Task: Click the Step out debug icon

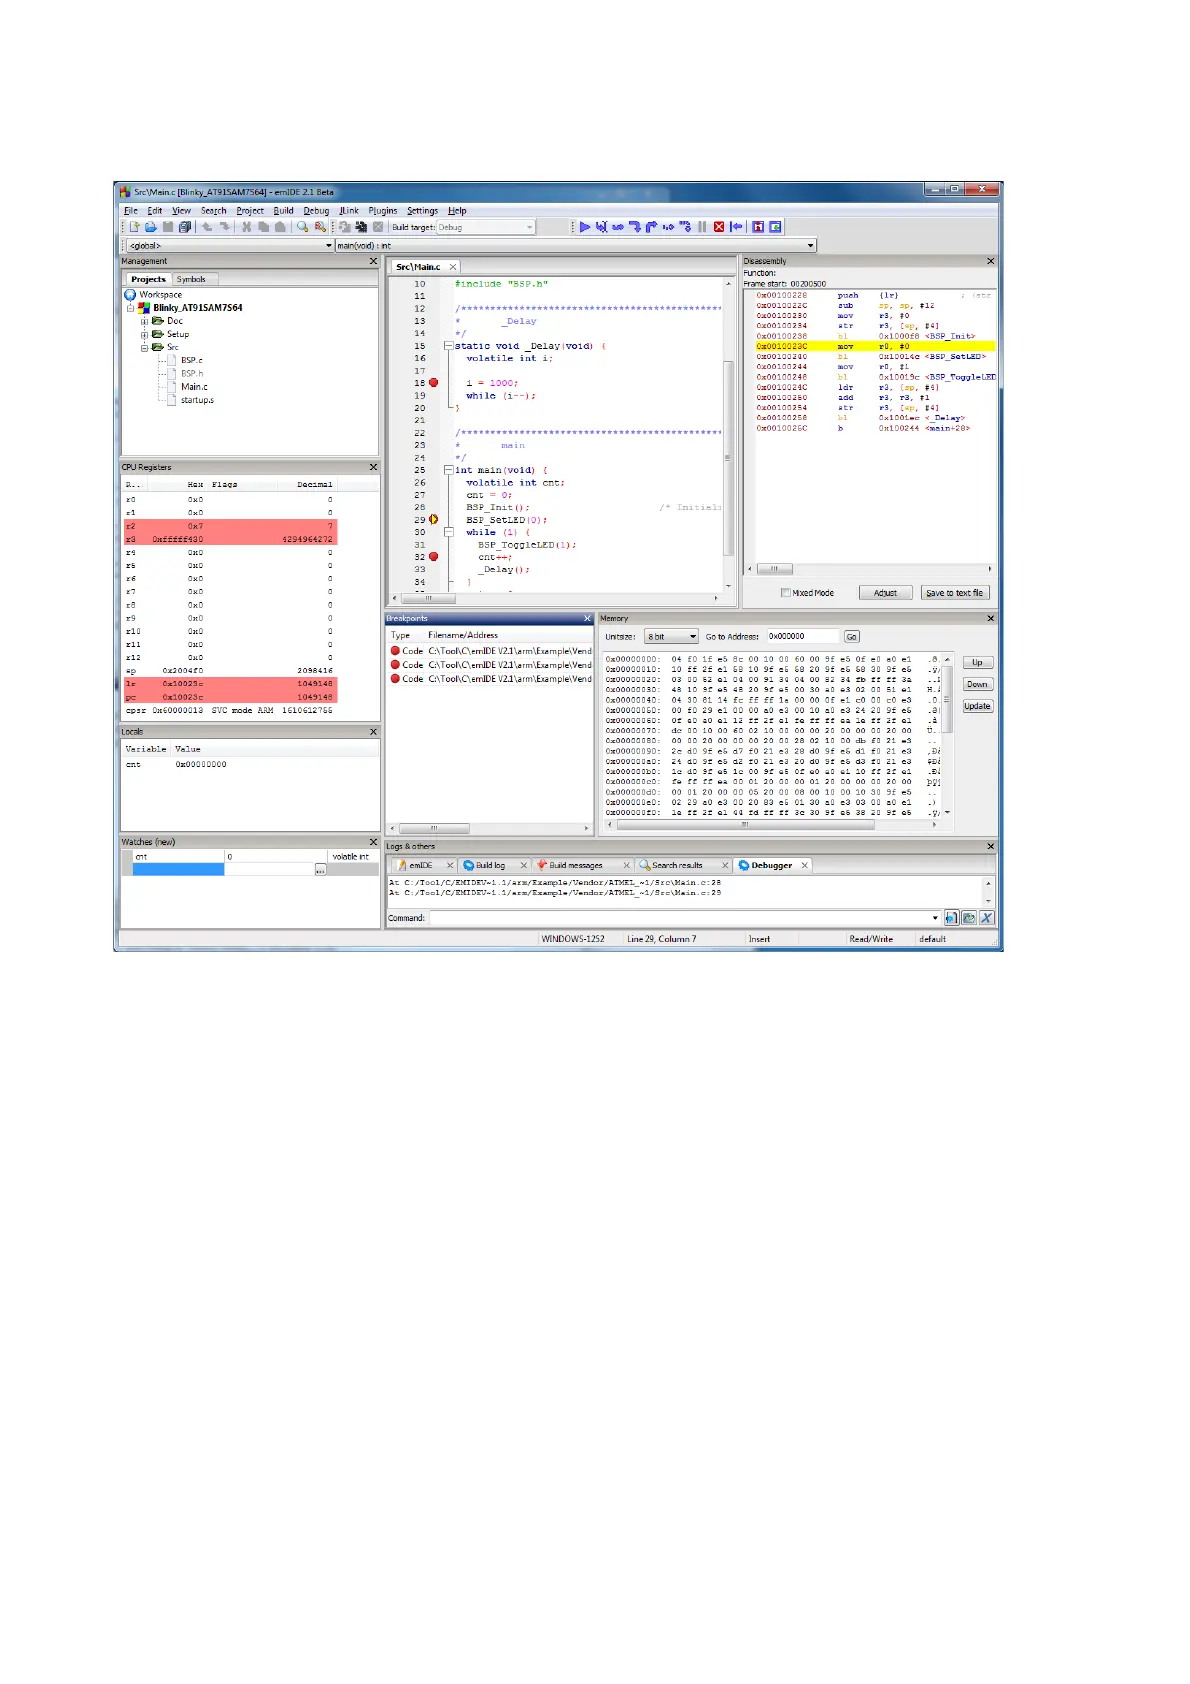Action: point(651,227)
